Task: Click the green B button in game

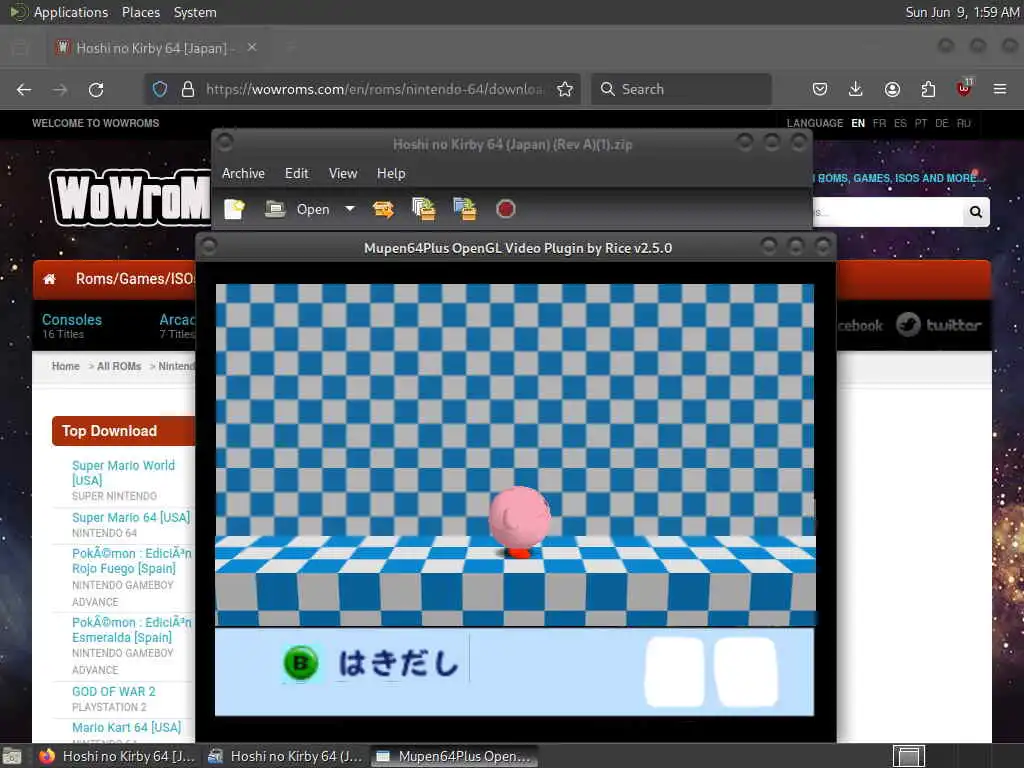Action: (301, 664)
